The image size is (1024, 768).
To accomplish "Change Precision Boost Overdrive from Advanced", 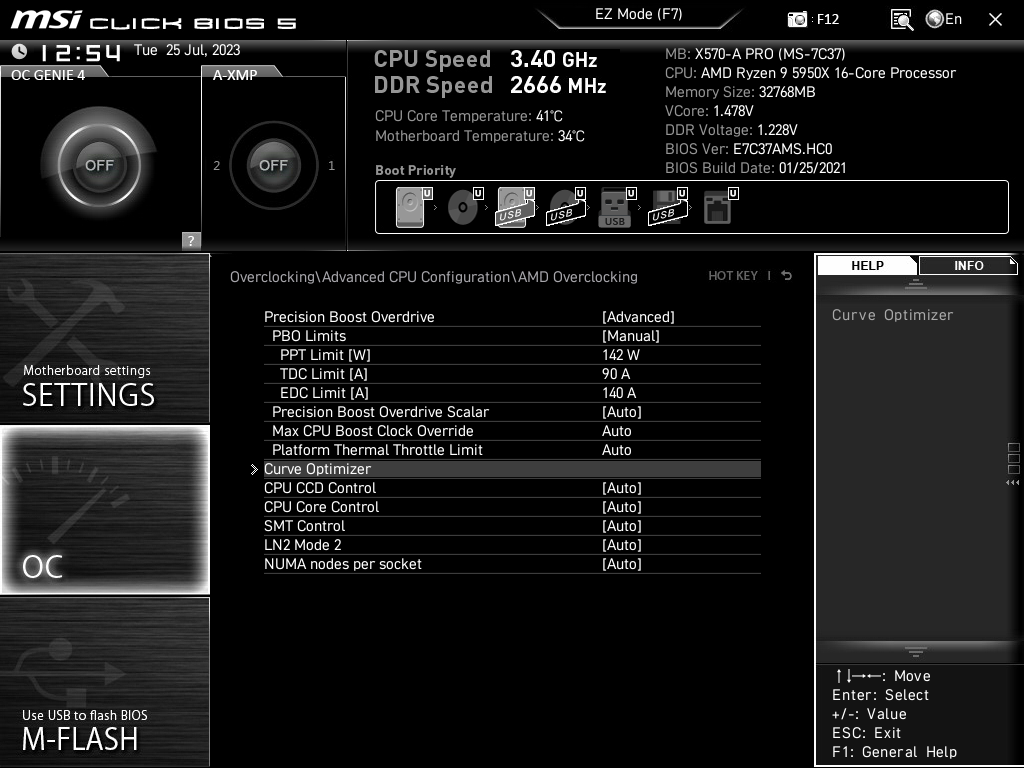I will (x=638, y=316).
